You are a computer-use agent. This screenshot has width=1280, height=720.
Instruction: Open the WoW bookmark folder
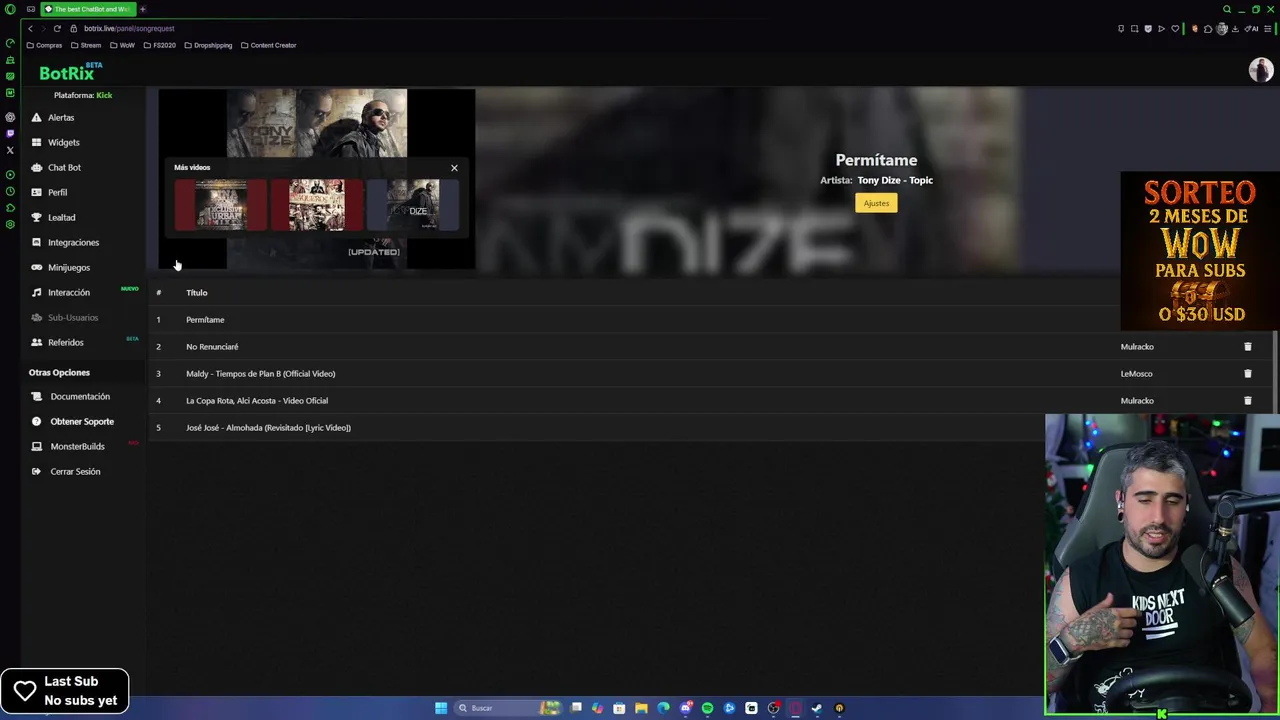tap(122, 45)
